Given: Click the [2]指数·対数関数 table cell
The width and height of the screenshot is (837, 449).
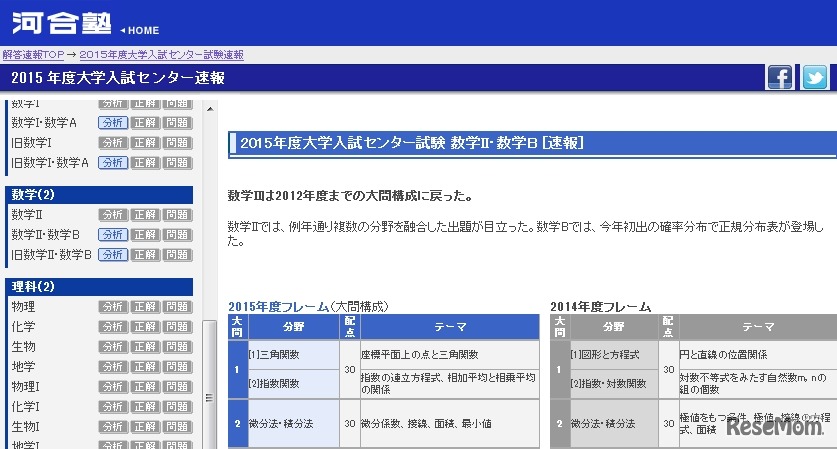Looking at the screenshot, I should click(614, 384).
